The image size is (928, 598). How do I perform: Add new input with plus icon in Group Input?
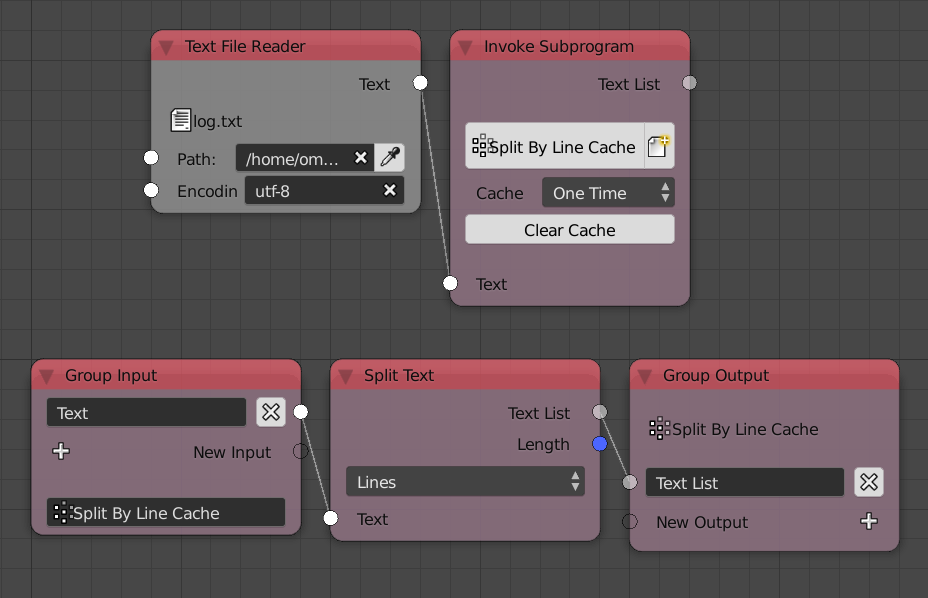pos(61,451)
